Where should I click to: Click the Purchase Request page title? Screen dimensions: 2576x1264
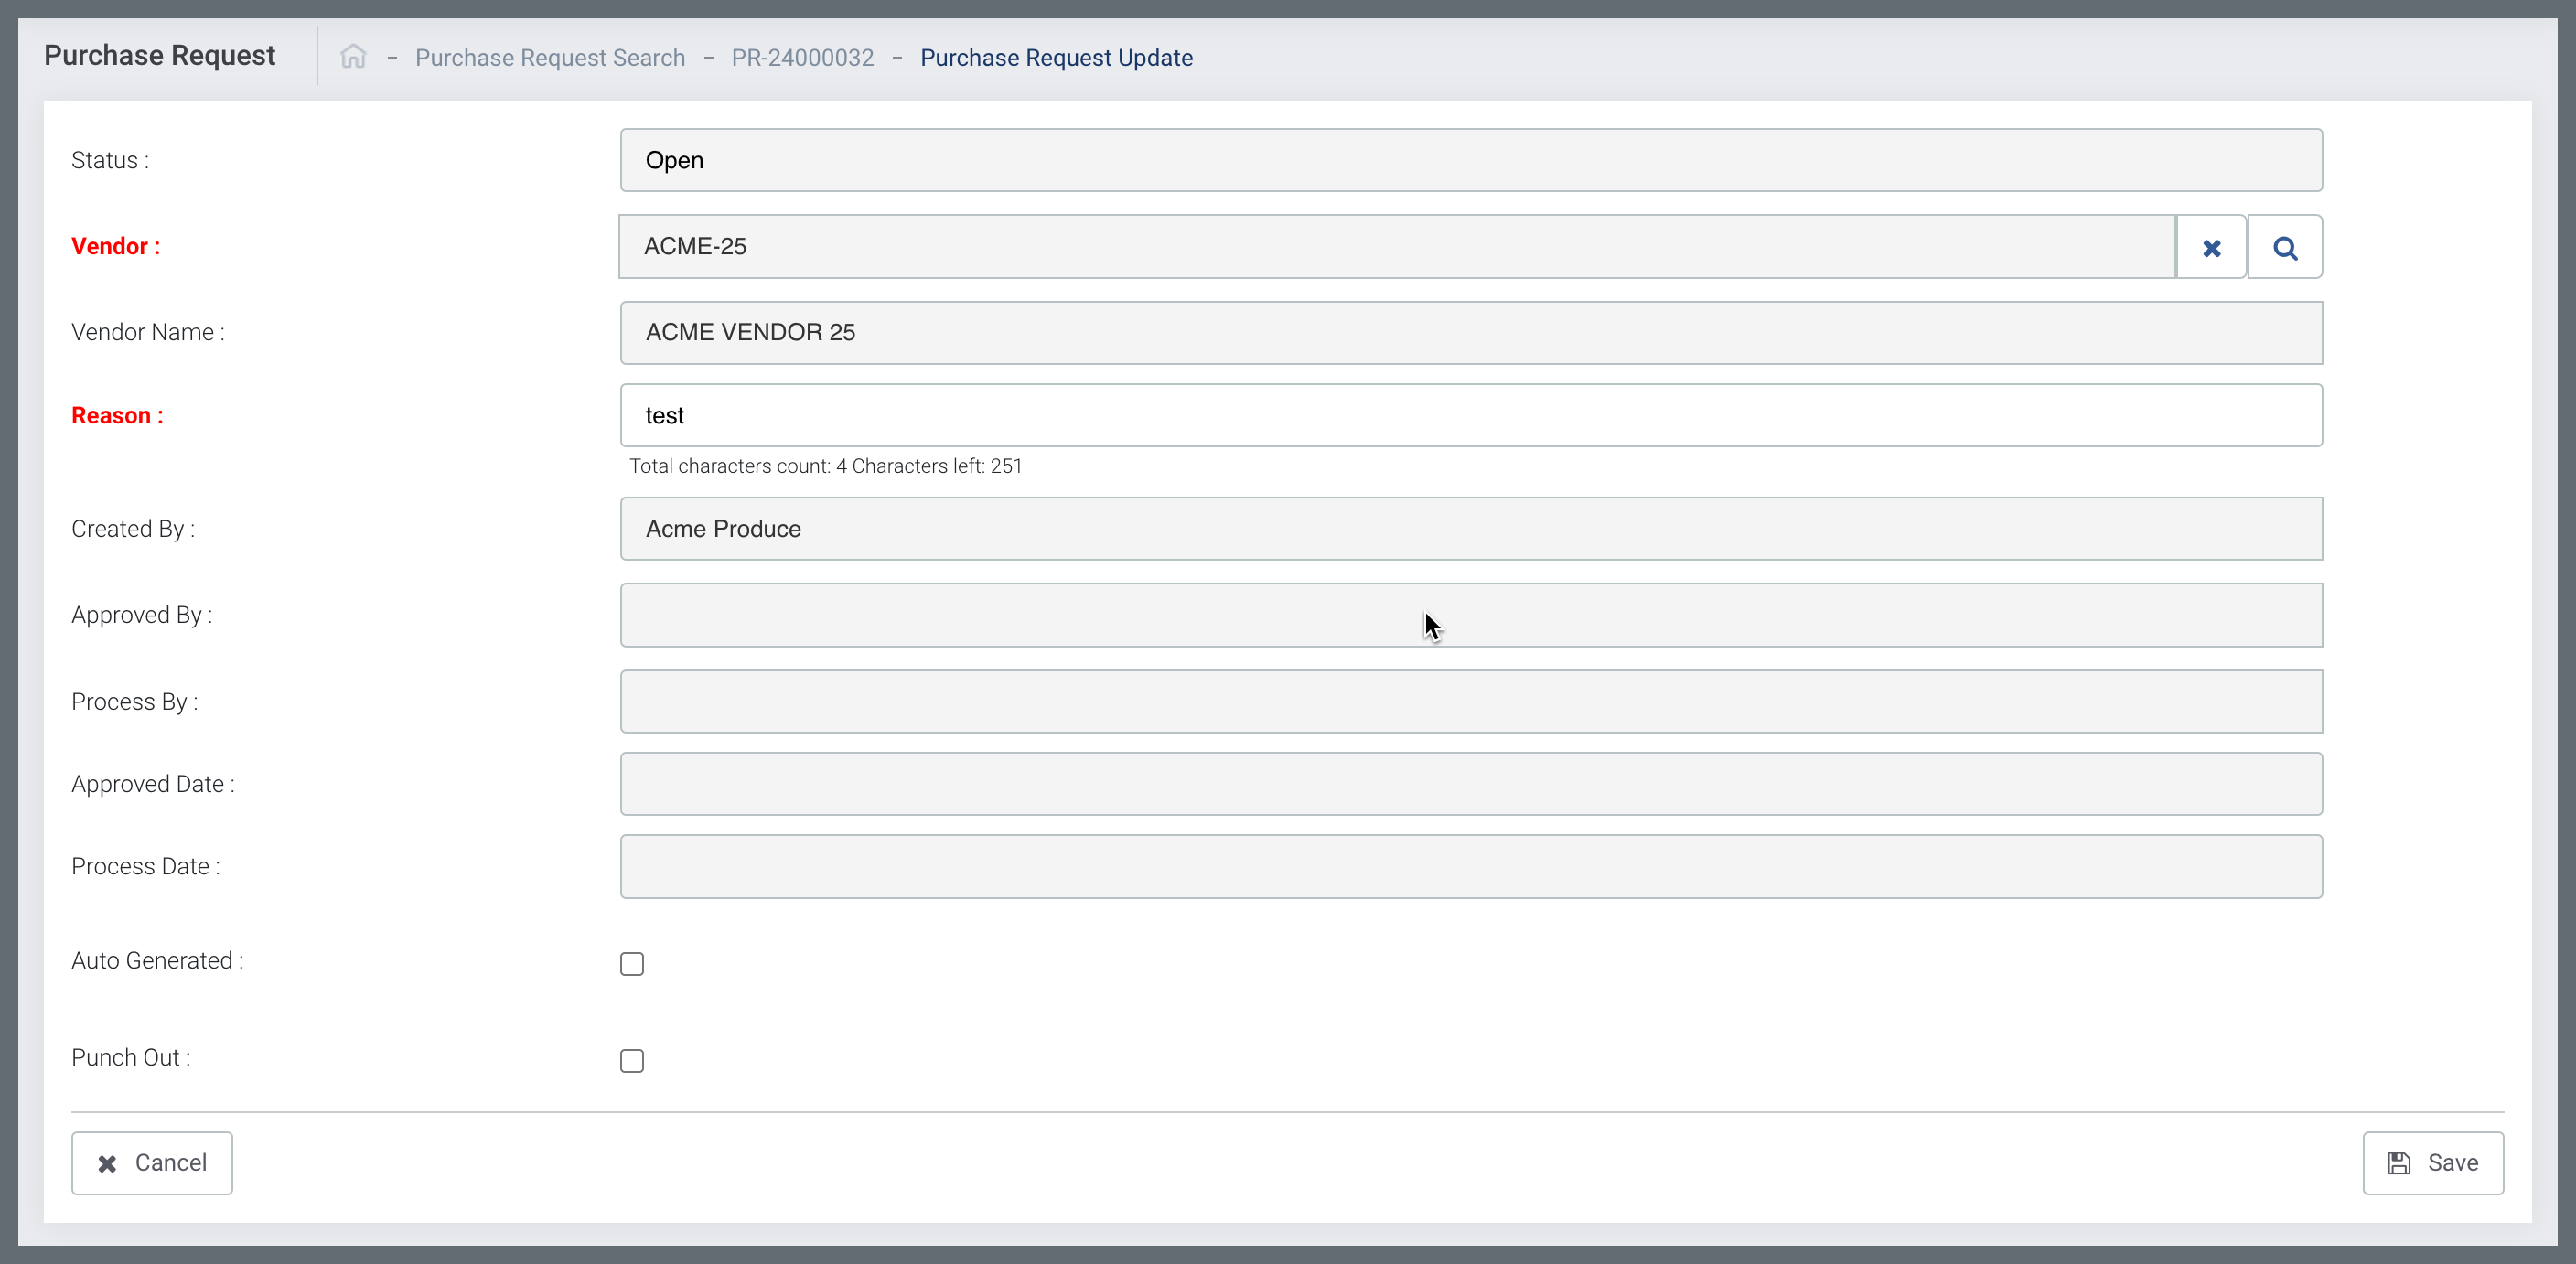pyautogui.click(x=159, y=55)
